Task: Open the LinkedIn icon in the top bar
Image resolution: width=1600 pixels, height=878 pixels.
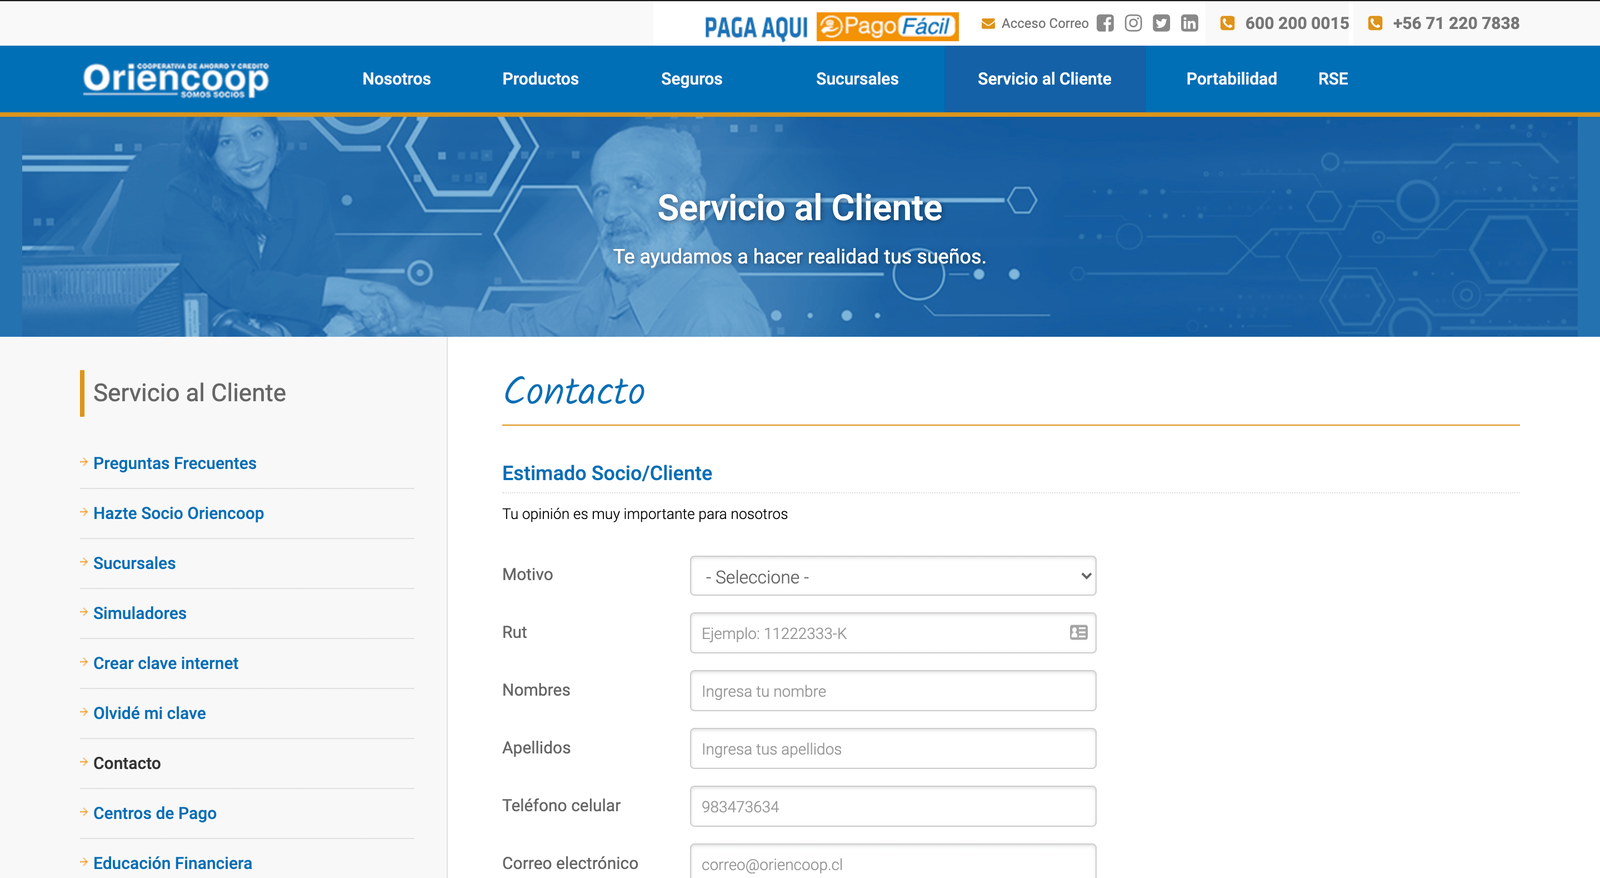Action: (x=1189, y=23)
